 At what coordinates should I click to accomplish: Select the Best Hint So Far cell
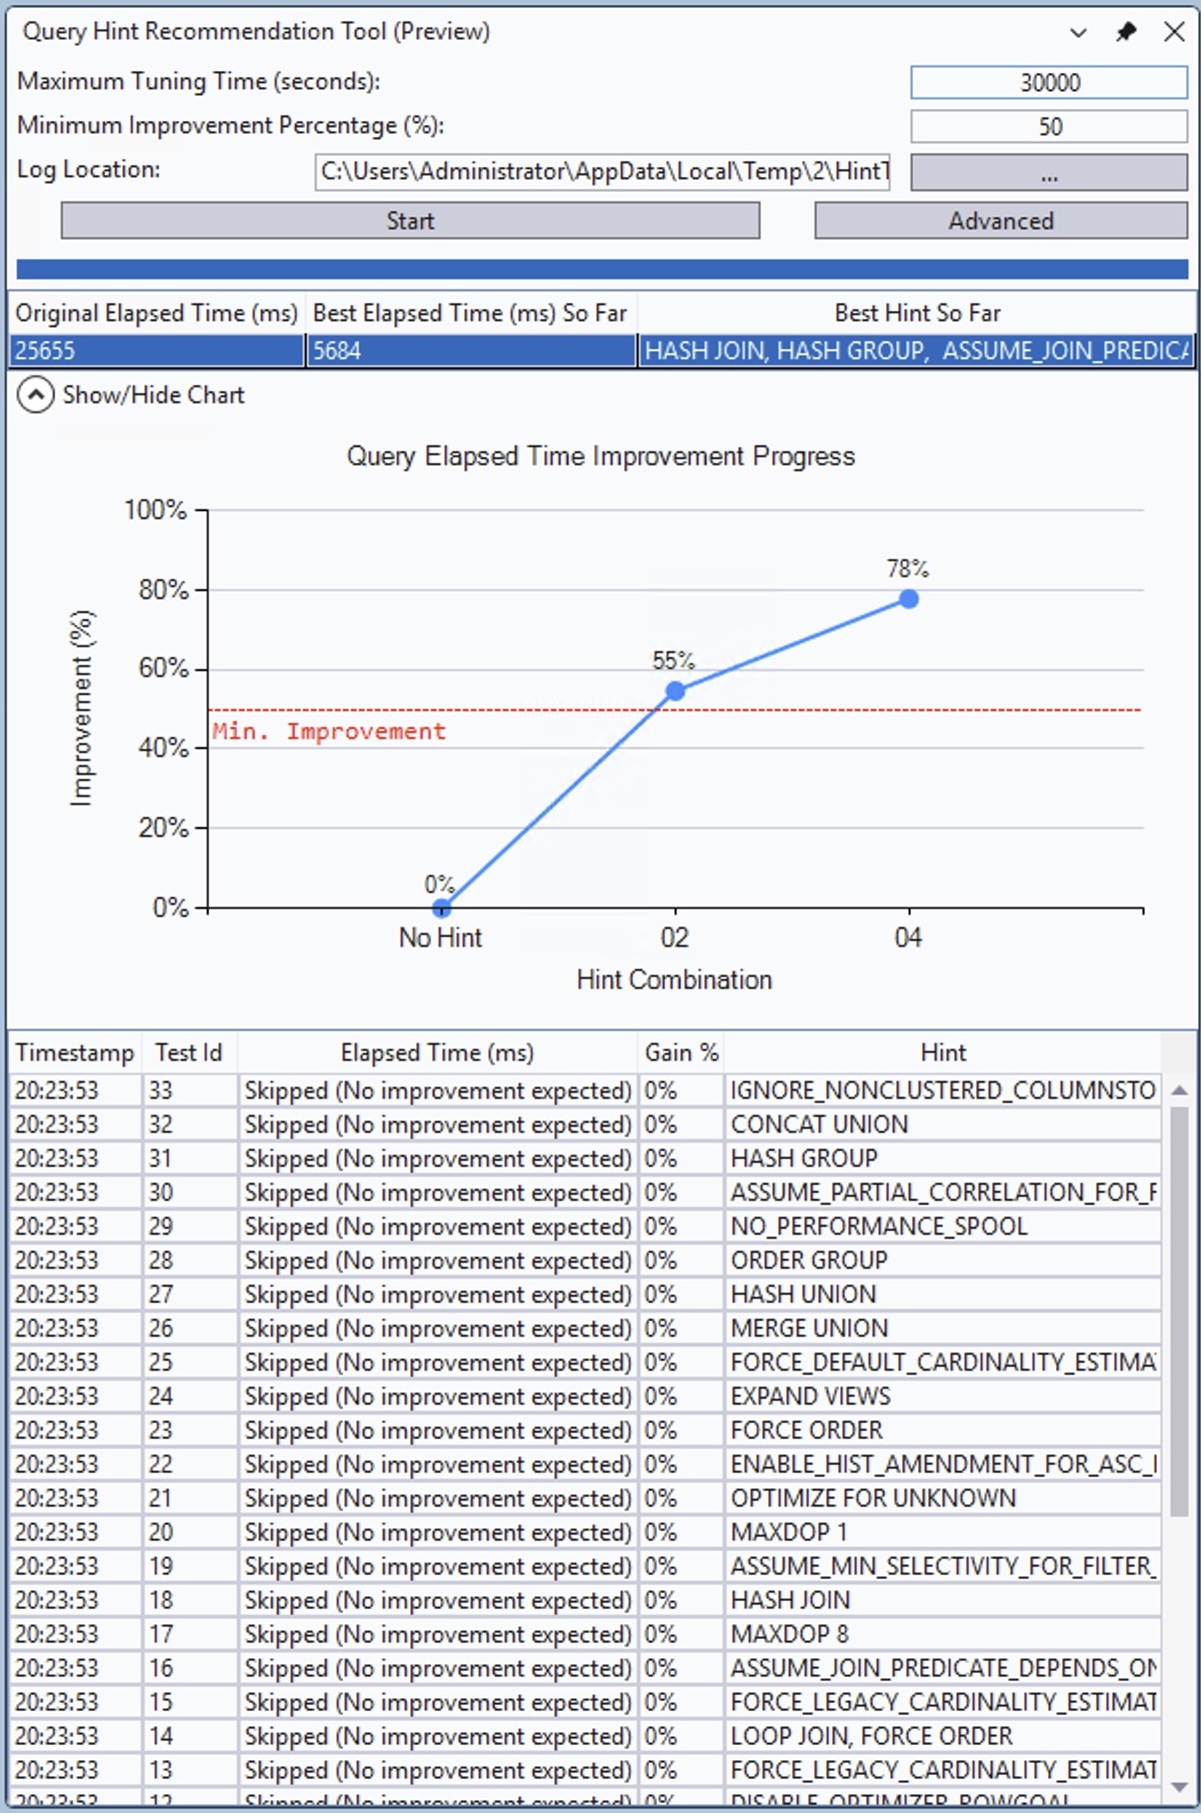916,351
